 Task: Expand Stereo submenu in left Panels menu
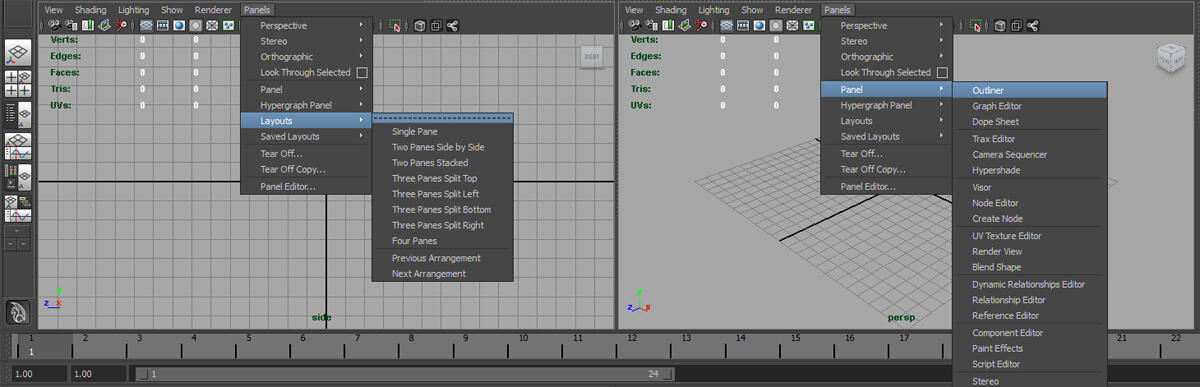click(307, 41)
